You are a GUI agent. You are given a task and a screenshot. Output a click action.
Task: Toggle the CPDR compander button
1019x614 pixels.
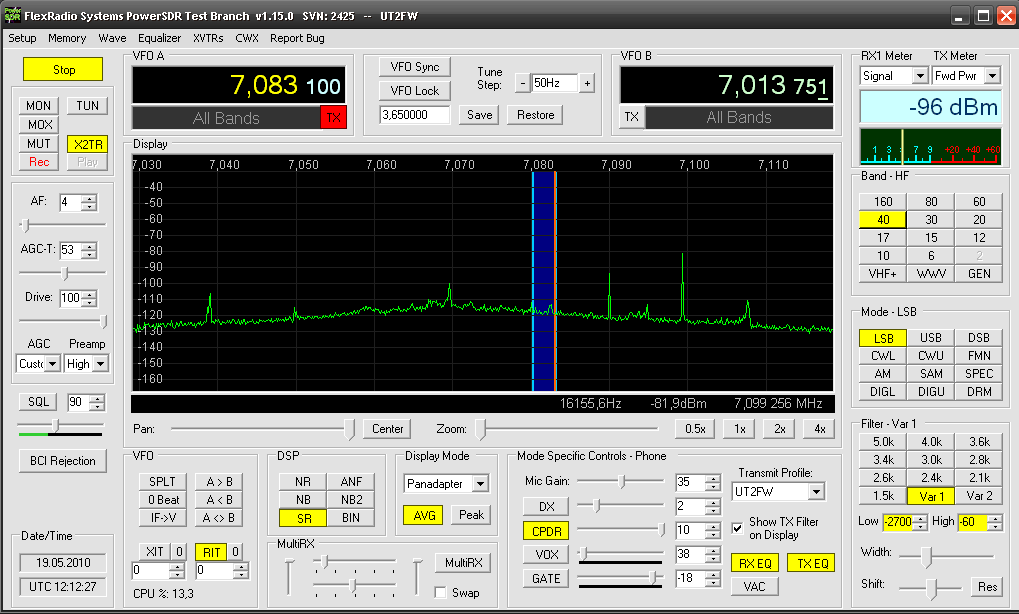(x=546, y=530)
